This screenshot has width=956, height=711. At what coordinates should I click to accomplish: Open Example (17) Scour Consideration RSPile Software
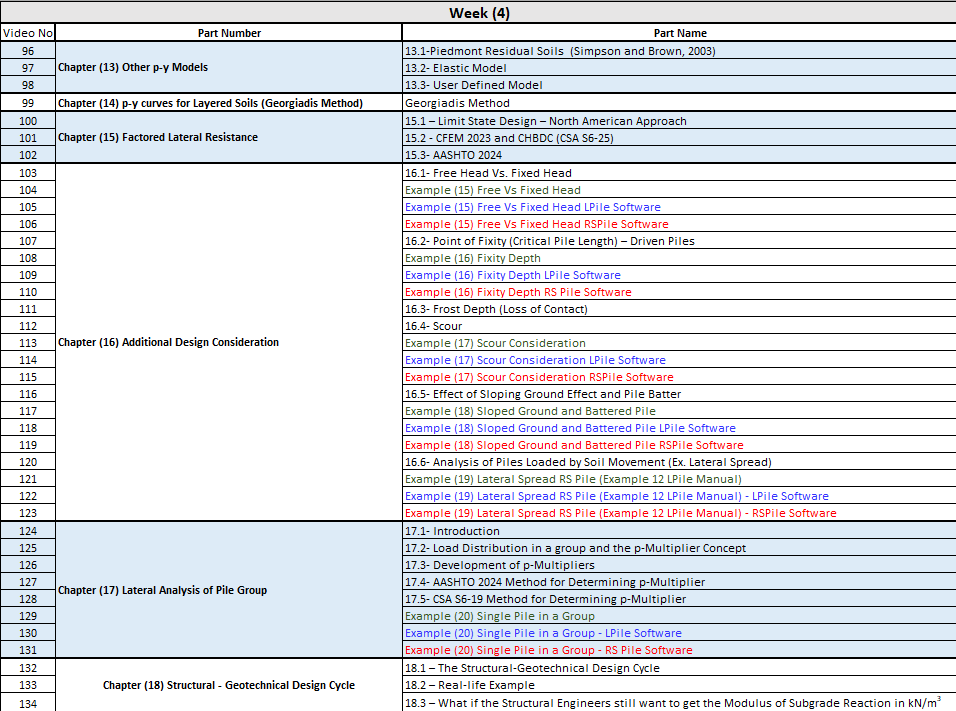pos(539,377)
